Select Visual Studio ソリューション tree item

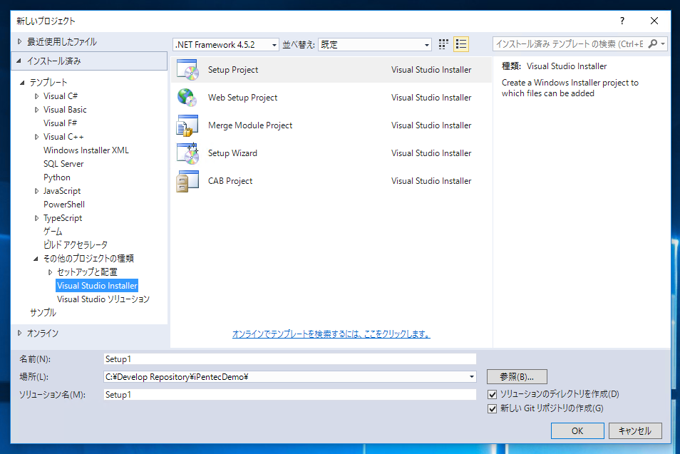[103, 299]
